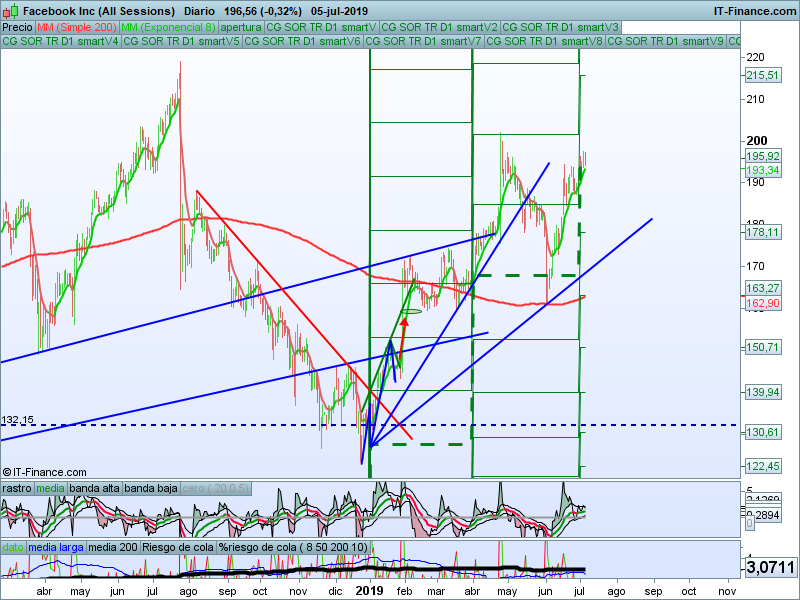The height and width of the screenshot is (600, 800).
Task: Click the red 162,90 moving average price tag
Action: click(762, 304)
